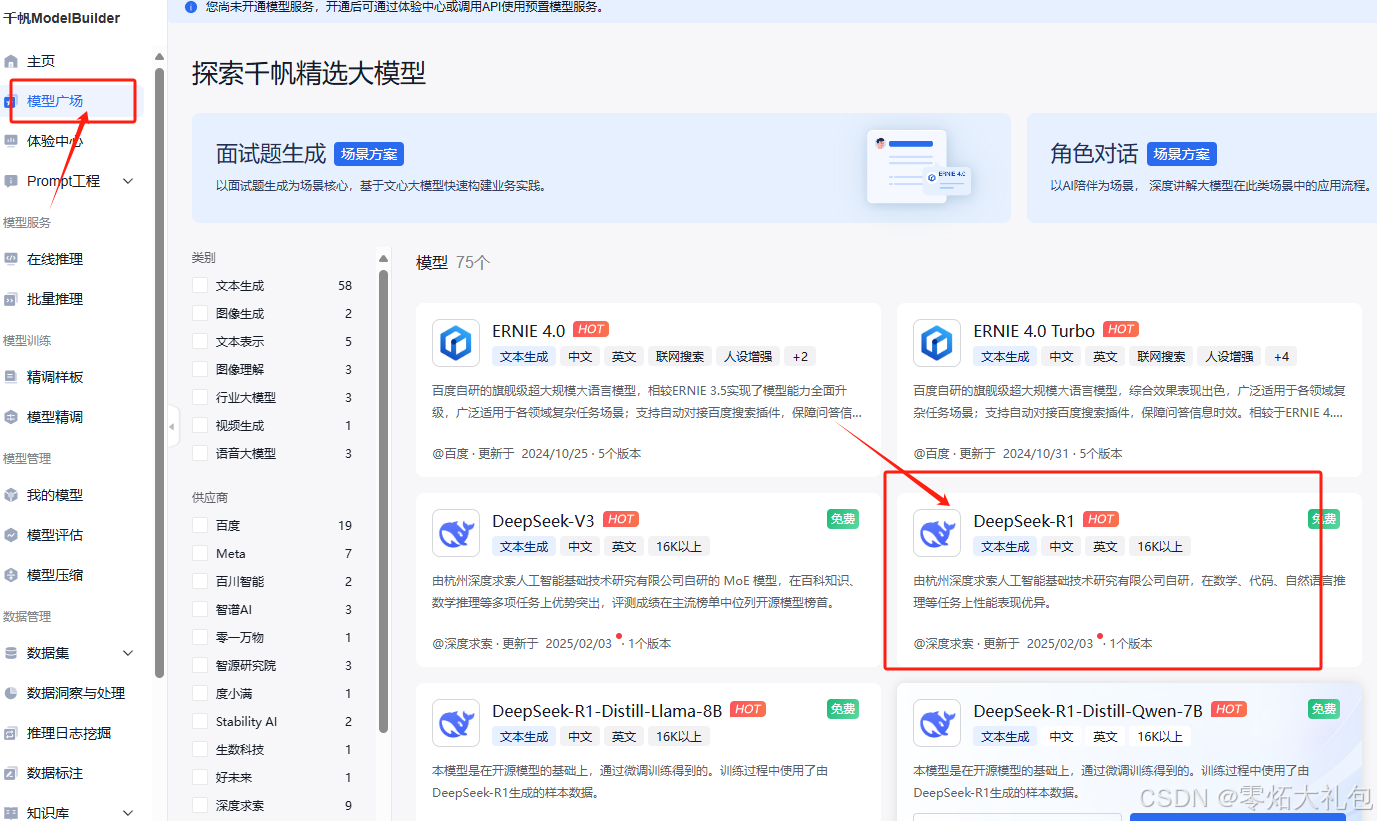The width and height of the screenshot is (1377, 821).
Task: Check the 深度求索 supplier filter
Action: 200,805
